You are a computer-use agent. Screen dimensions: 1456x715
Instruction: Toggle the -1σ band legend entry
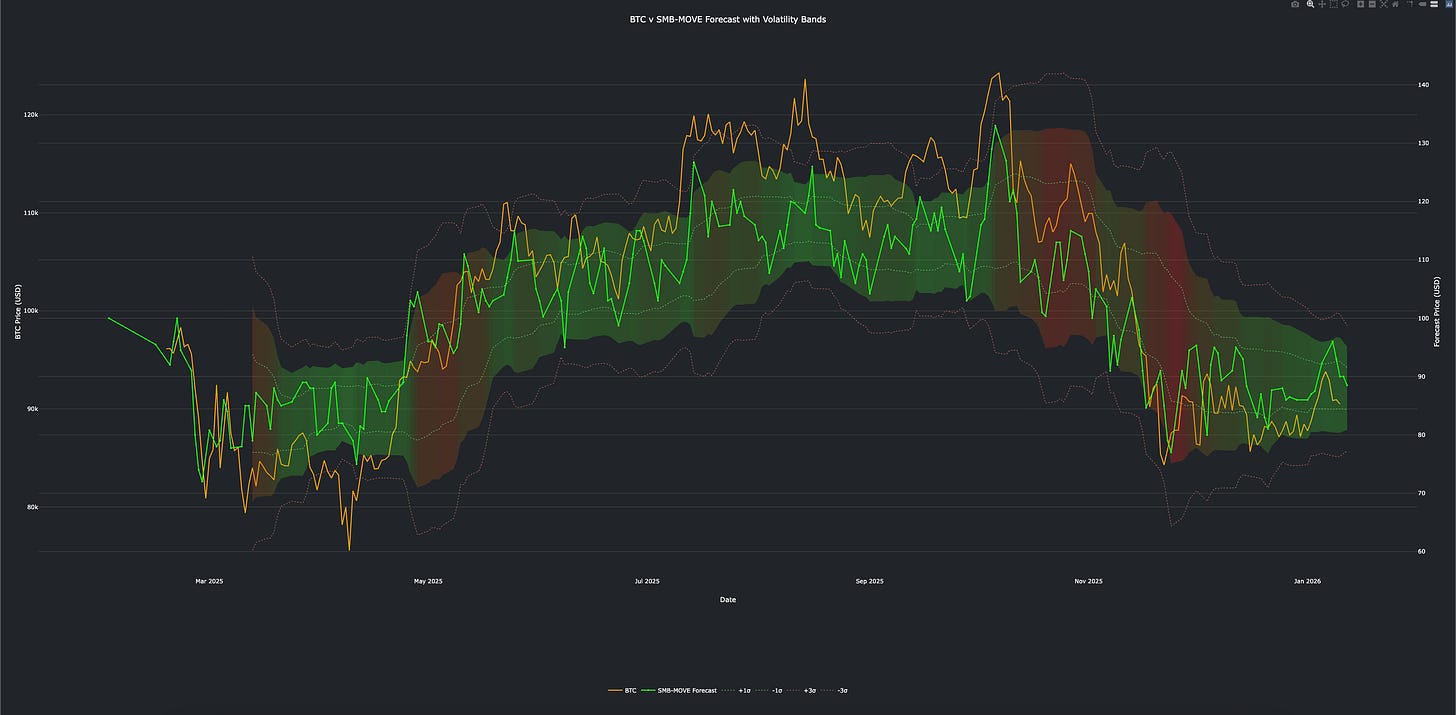click(x=768, y=690)
